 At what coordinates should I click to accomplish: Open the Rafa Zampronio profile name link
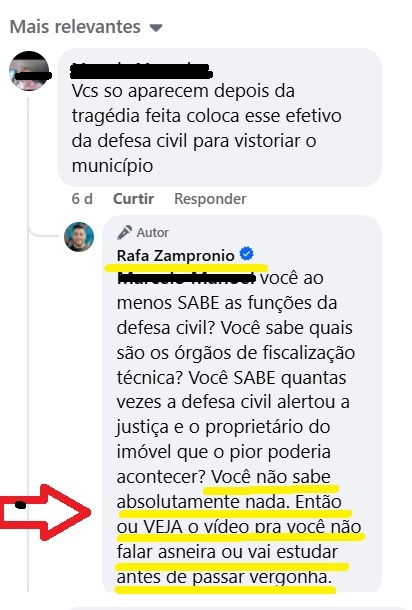[175, 256]
